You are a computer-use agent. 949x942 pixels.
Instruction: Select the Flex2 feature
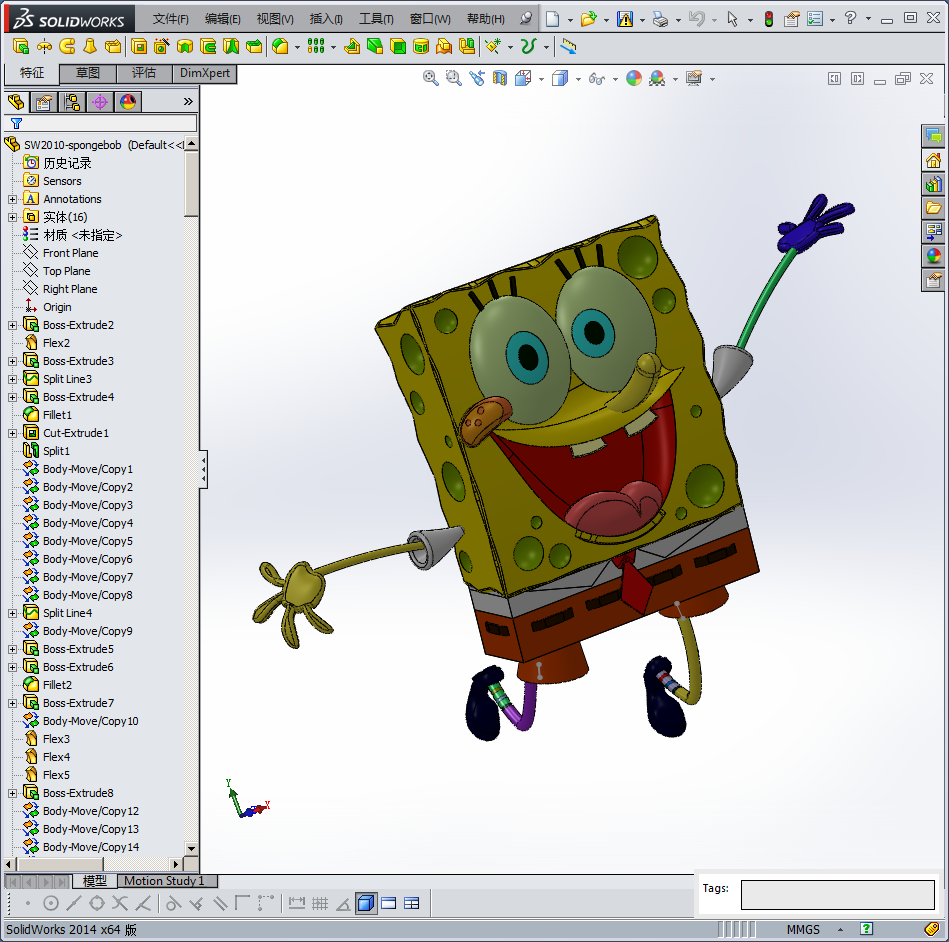click(x=56, y=343)
